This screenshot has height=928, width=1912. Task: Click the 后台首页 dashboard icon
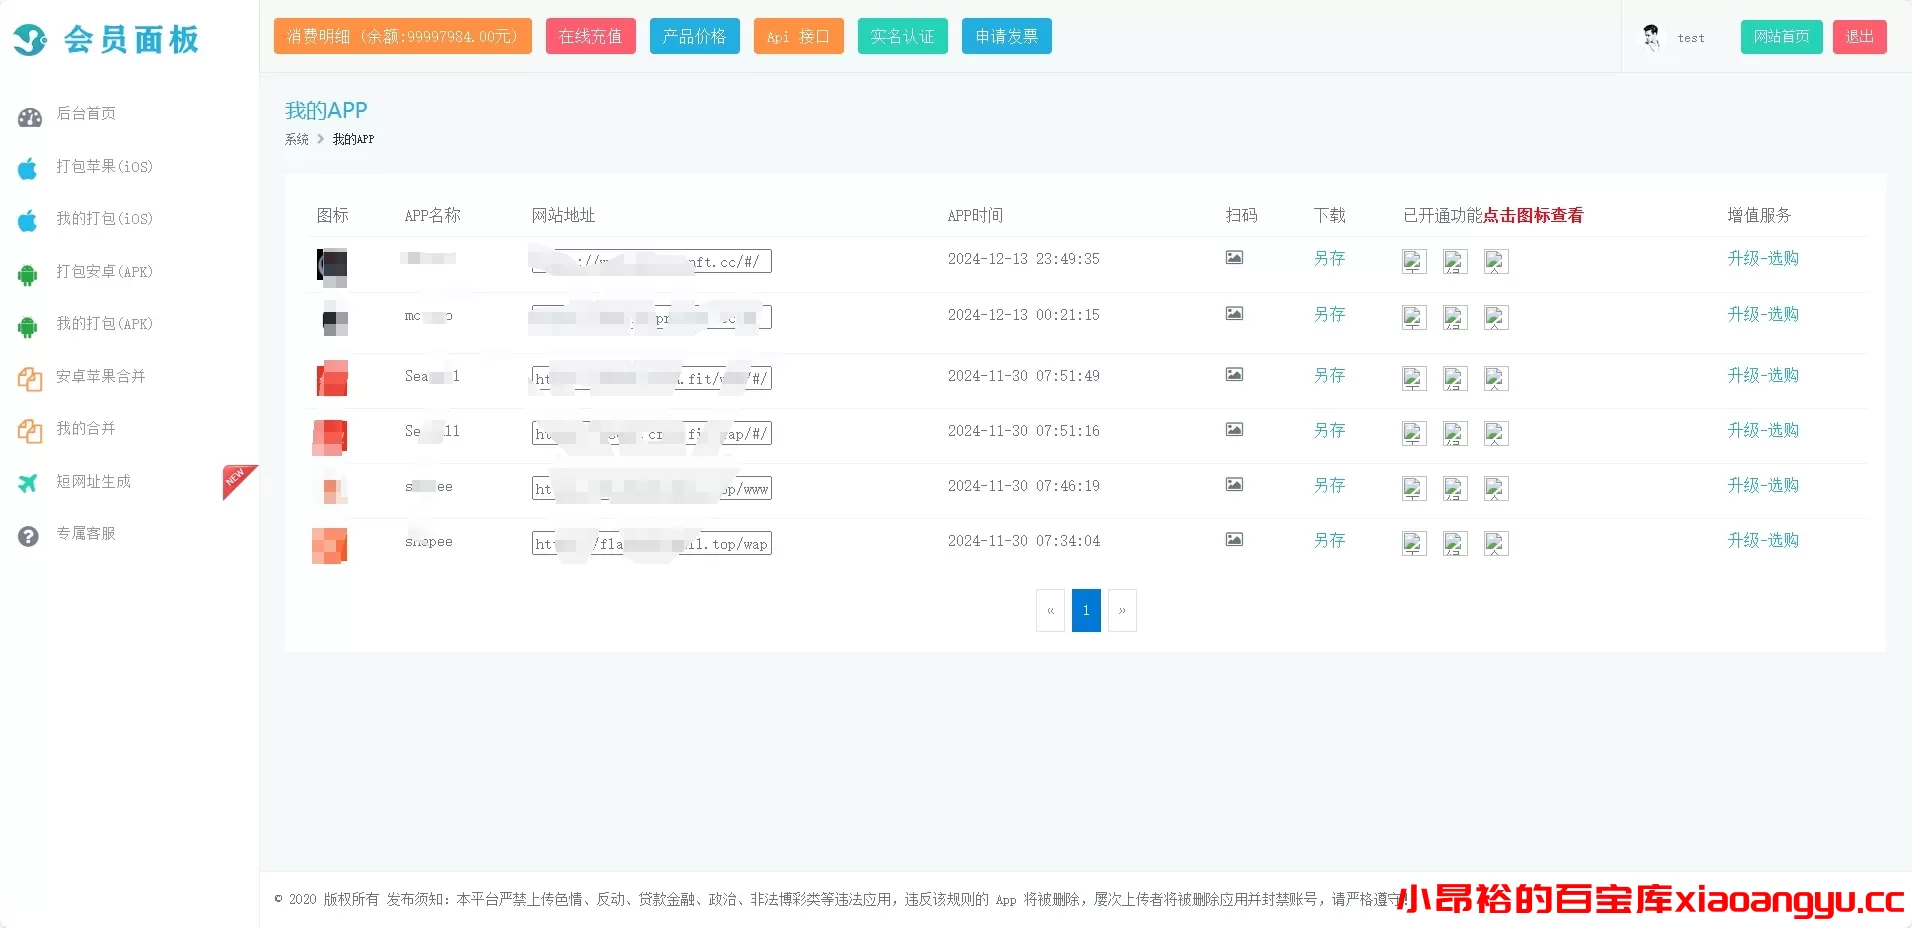pos(27,115)
